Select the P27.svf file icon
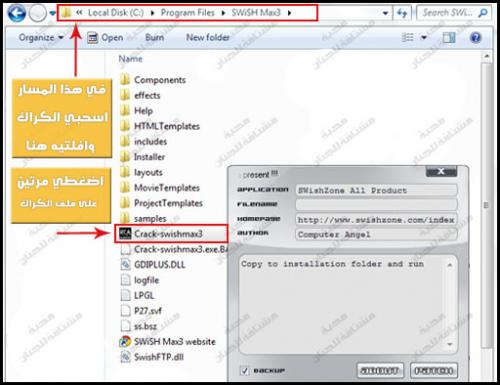 (125, 311)
